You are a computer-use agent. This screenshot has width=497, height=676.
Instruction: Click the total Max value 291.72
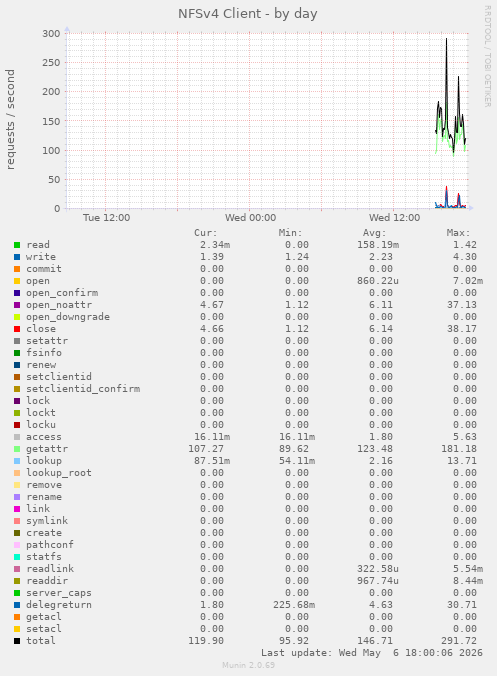(459, 641)
